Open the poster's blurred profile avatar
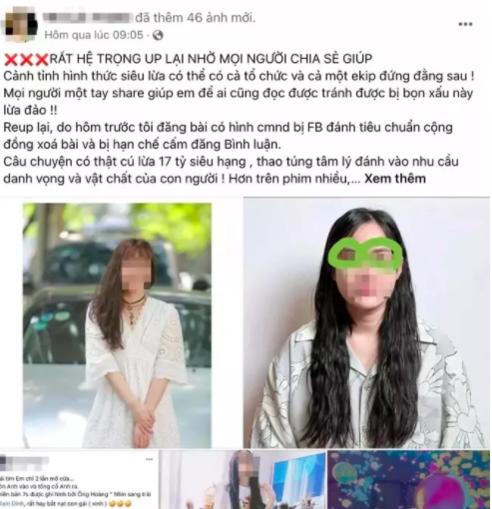The height and width of the screenshot is (509, 492). coord(21,25)
